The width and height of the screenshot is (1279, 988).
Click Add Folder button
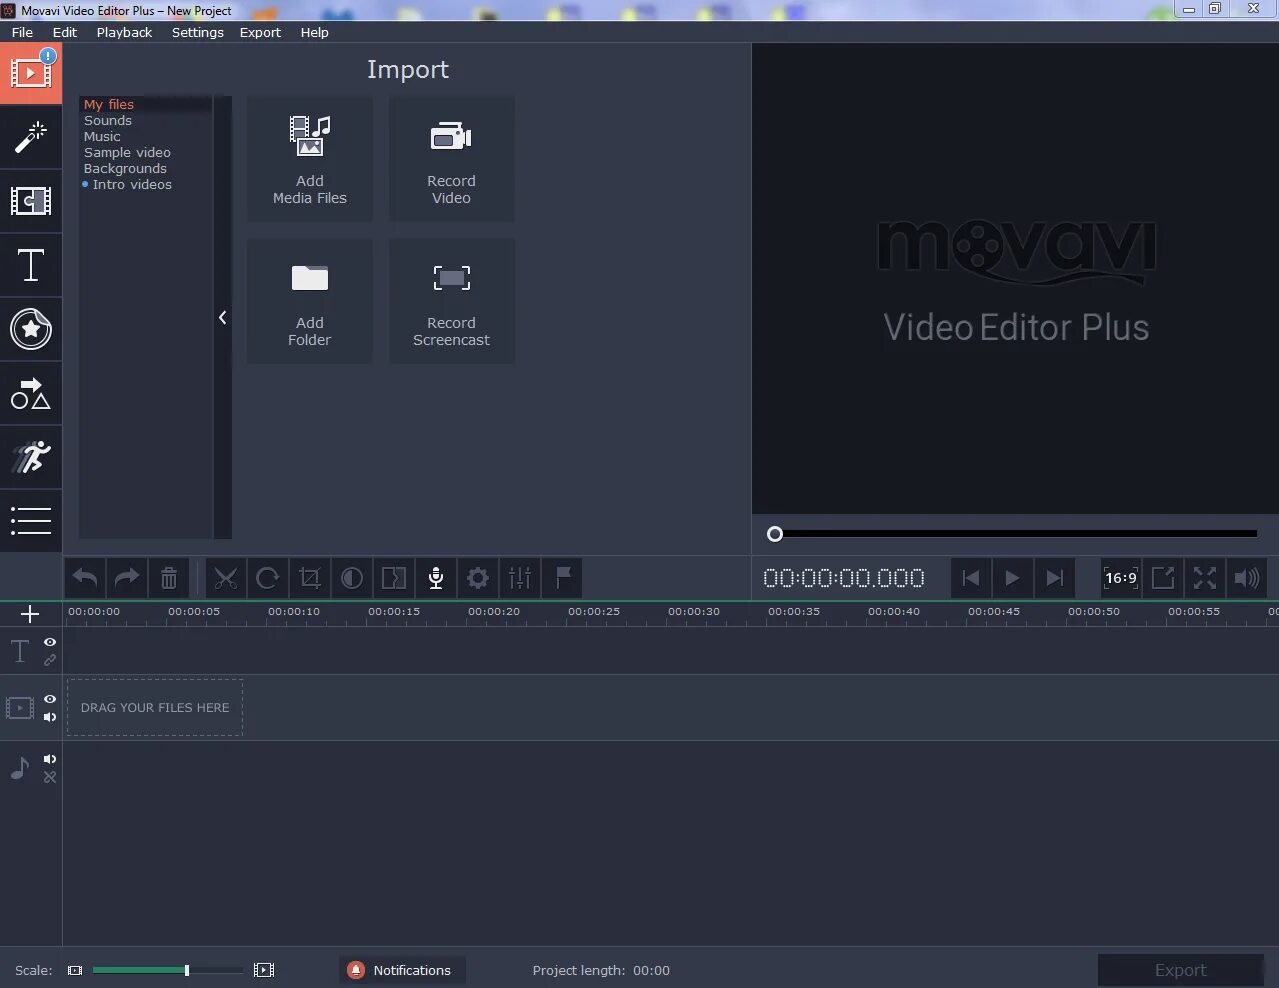point(310,301)
